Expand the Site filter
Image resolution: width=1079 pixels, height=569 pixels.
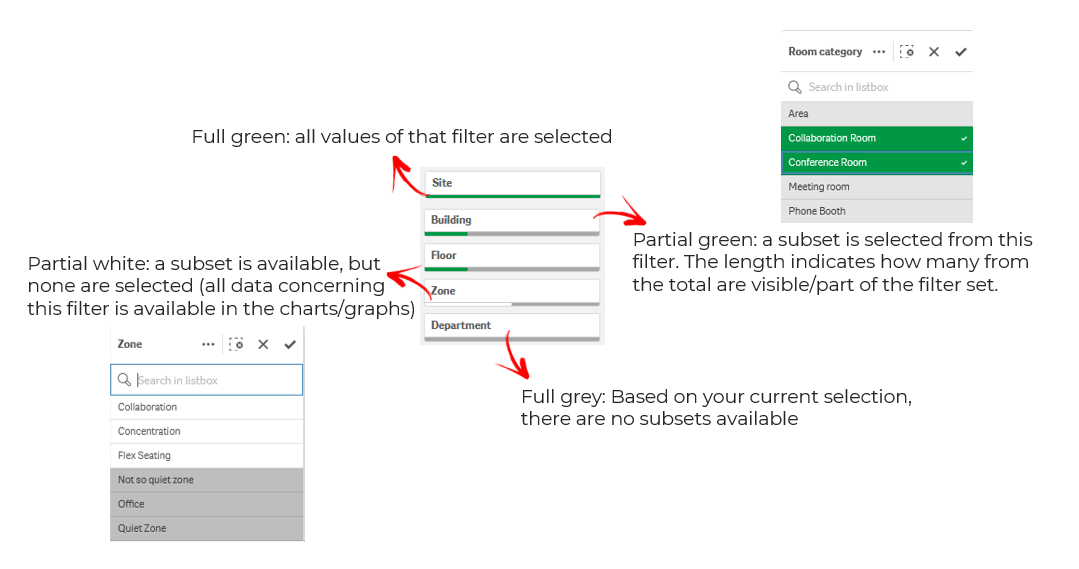[x=512, y=184]
